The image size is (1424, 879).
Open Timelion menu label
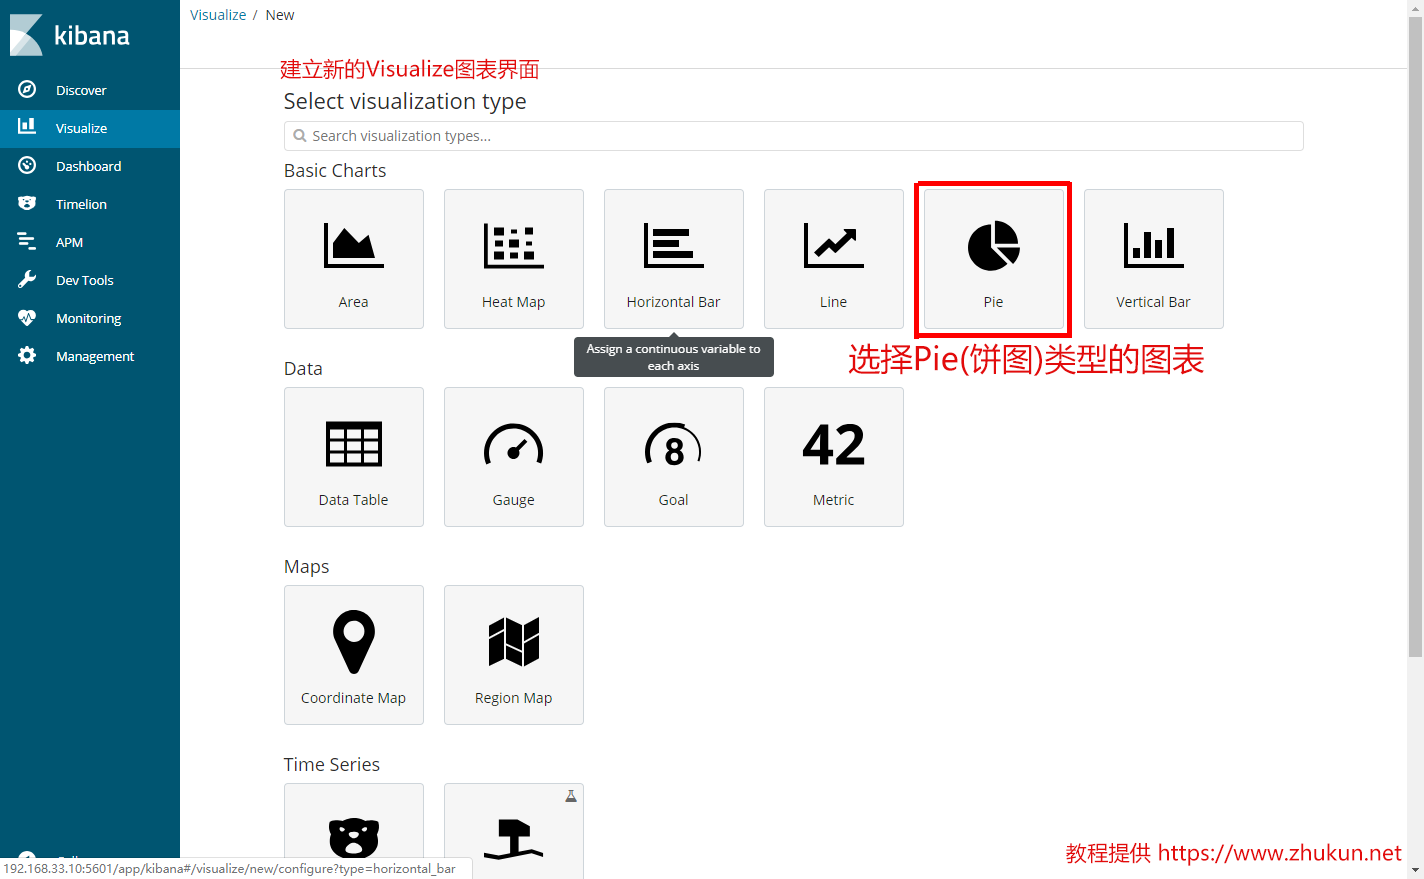tap(81, 204)
